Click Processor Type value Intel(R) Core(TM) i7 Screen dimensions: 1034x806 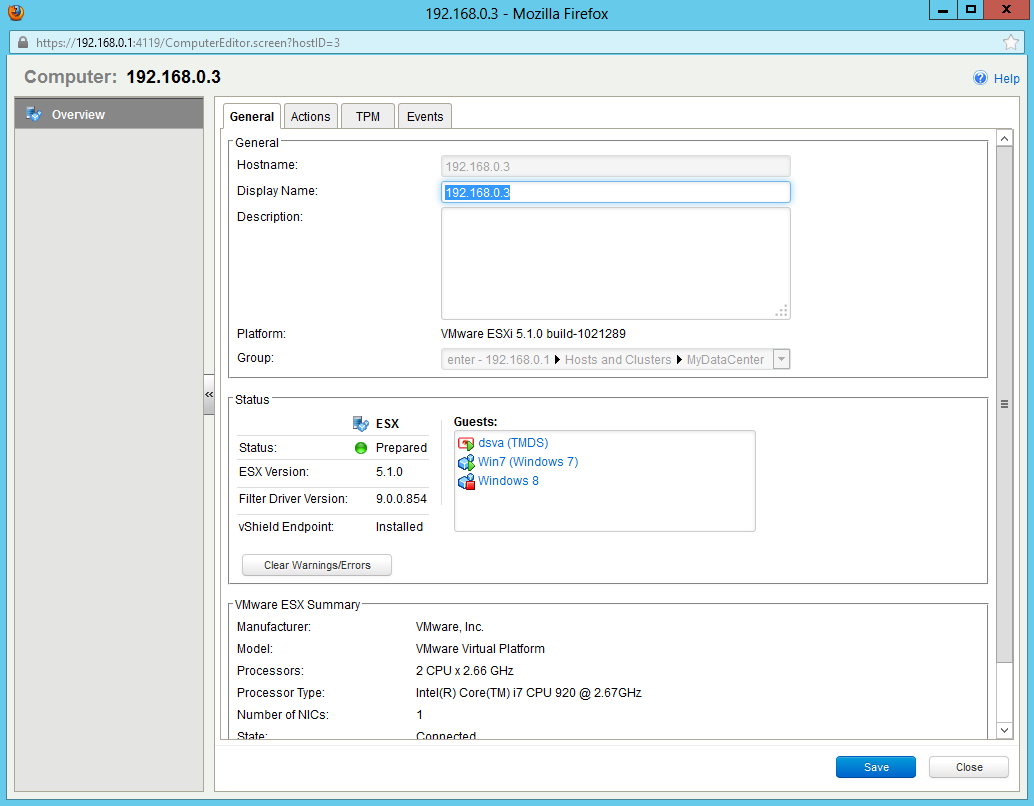pyautogui.click(x=528, y=693)
